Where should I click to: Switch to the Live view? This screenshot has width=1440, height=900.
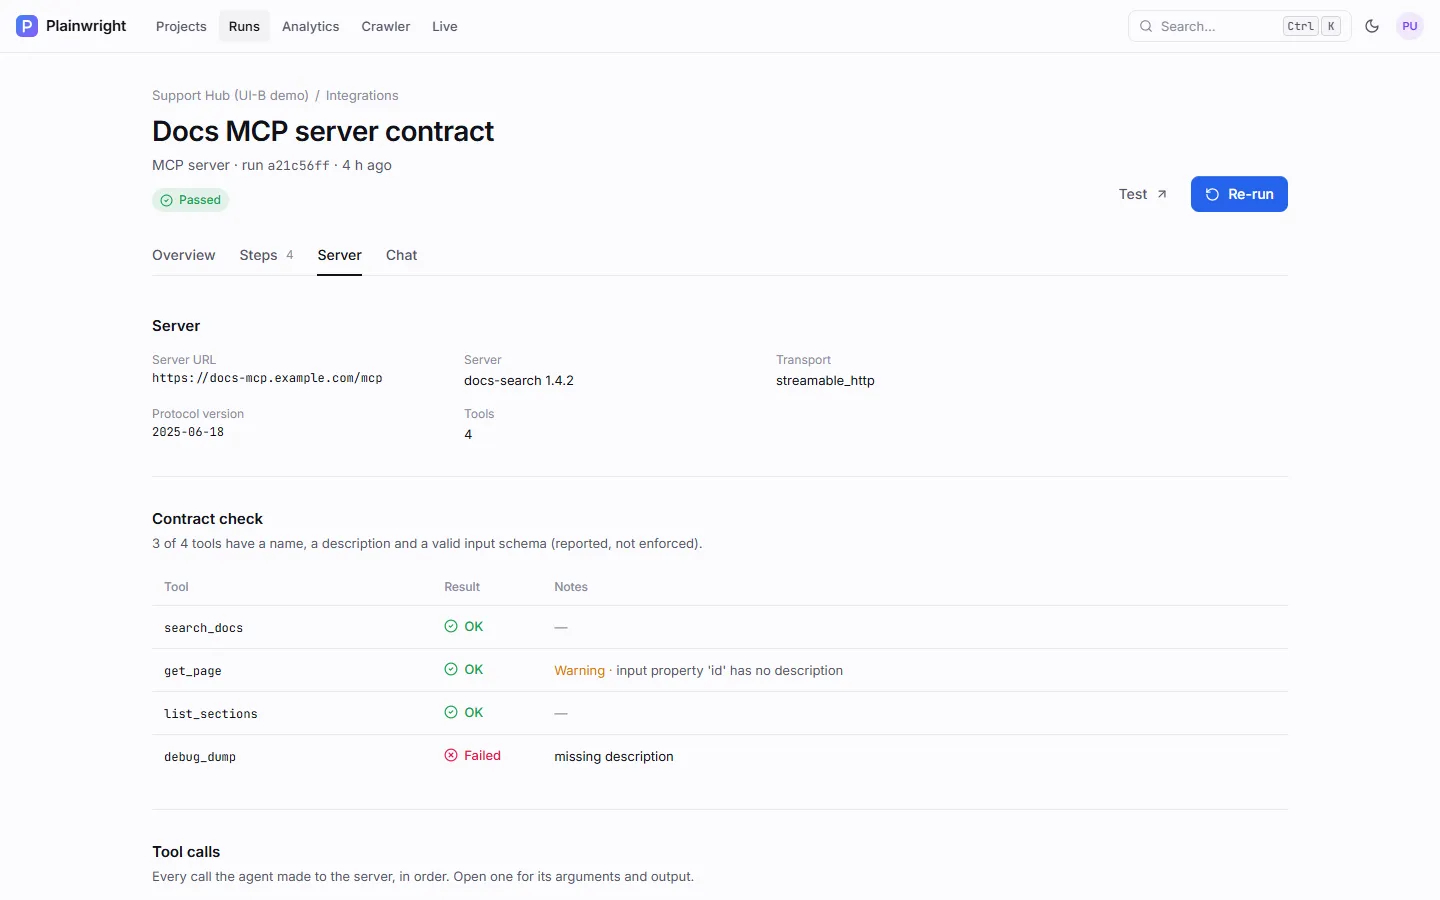point(445,26)
